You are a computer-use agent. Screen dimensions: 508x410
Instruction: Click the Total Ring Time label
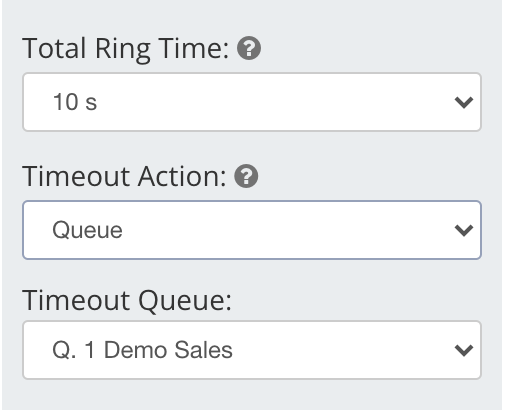tap(125, 49)
